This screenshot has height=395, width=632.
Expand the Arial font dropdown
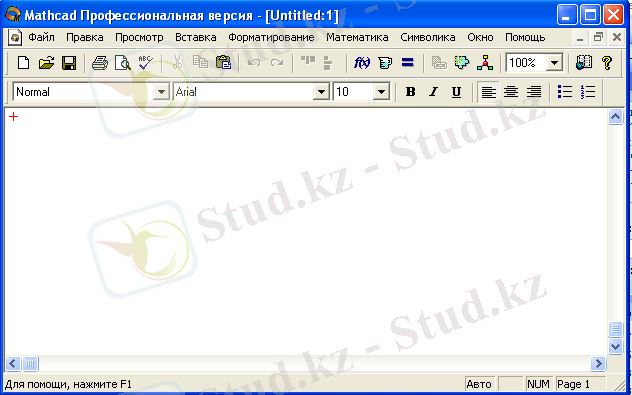321,92
